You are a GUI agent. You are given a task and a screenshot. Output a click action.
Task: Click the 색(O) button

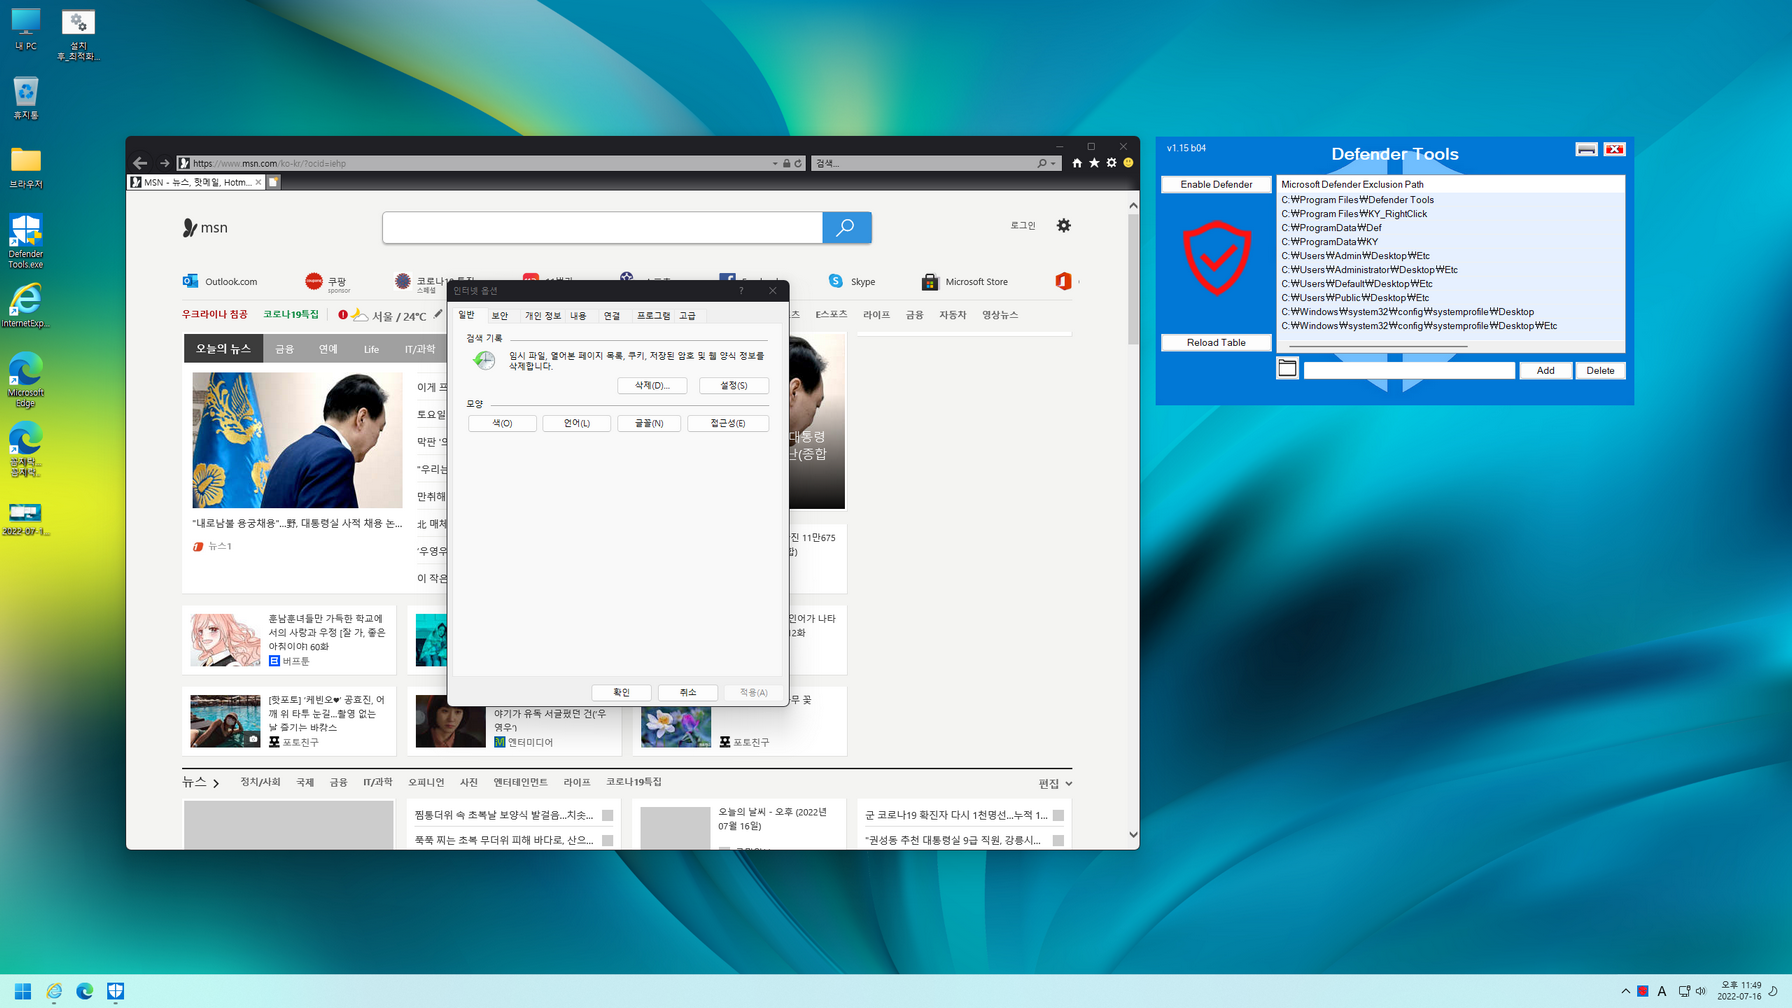[x=502, y=423]
